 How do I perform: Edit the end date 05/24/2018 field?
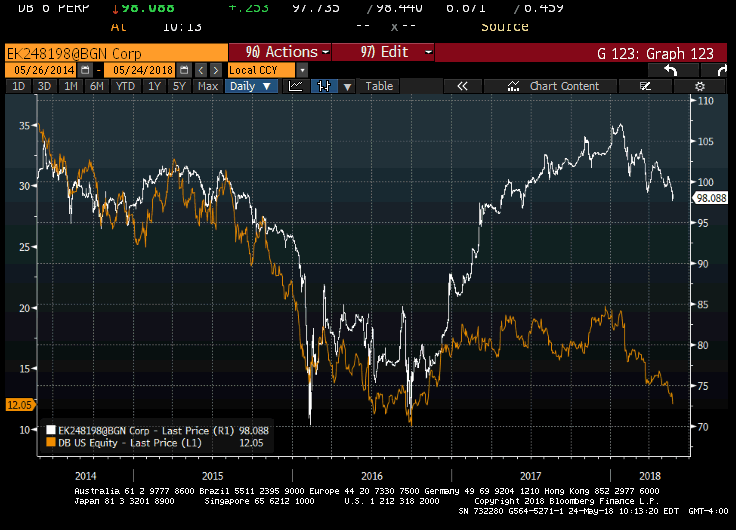pos(140,70)
